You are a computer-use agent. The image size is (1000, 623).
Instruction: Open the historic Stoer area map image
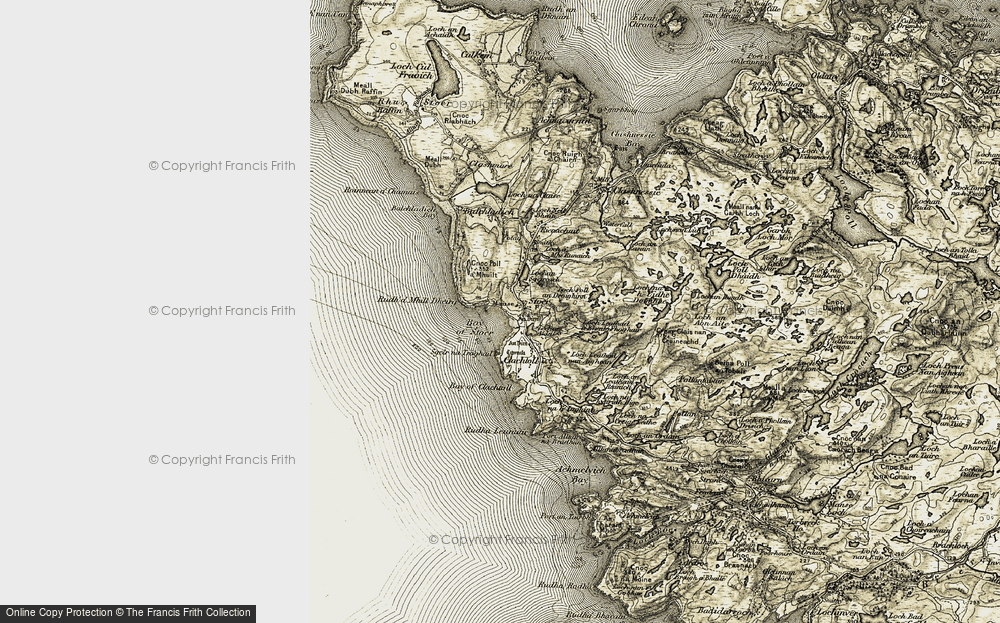[655, 311]
